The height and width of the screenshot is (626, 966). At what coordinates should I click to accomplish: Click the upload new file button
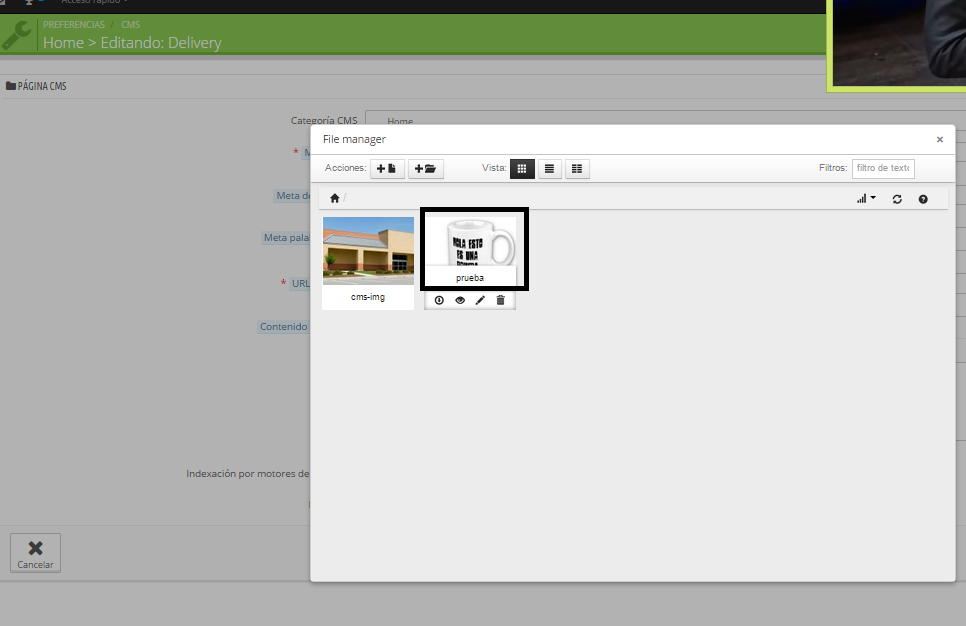click(387, 169)
